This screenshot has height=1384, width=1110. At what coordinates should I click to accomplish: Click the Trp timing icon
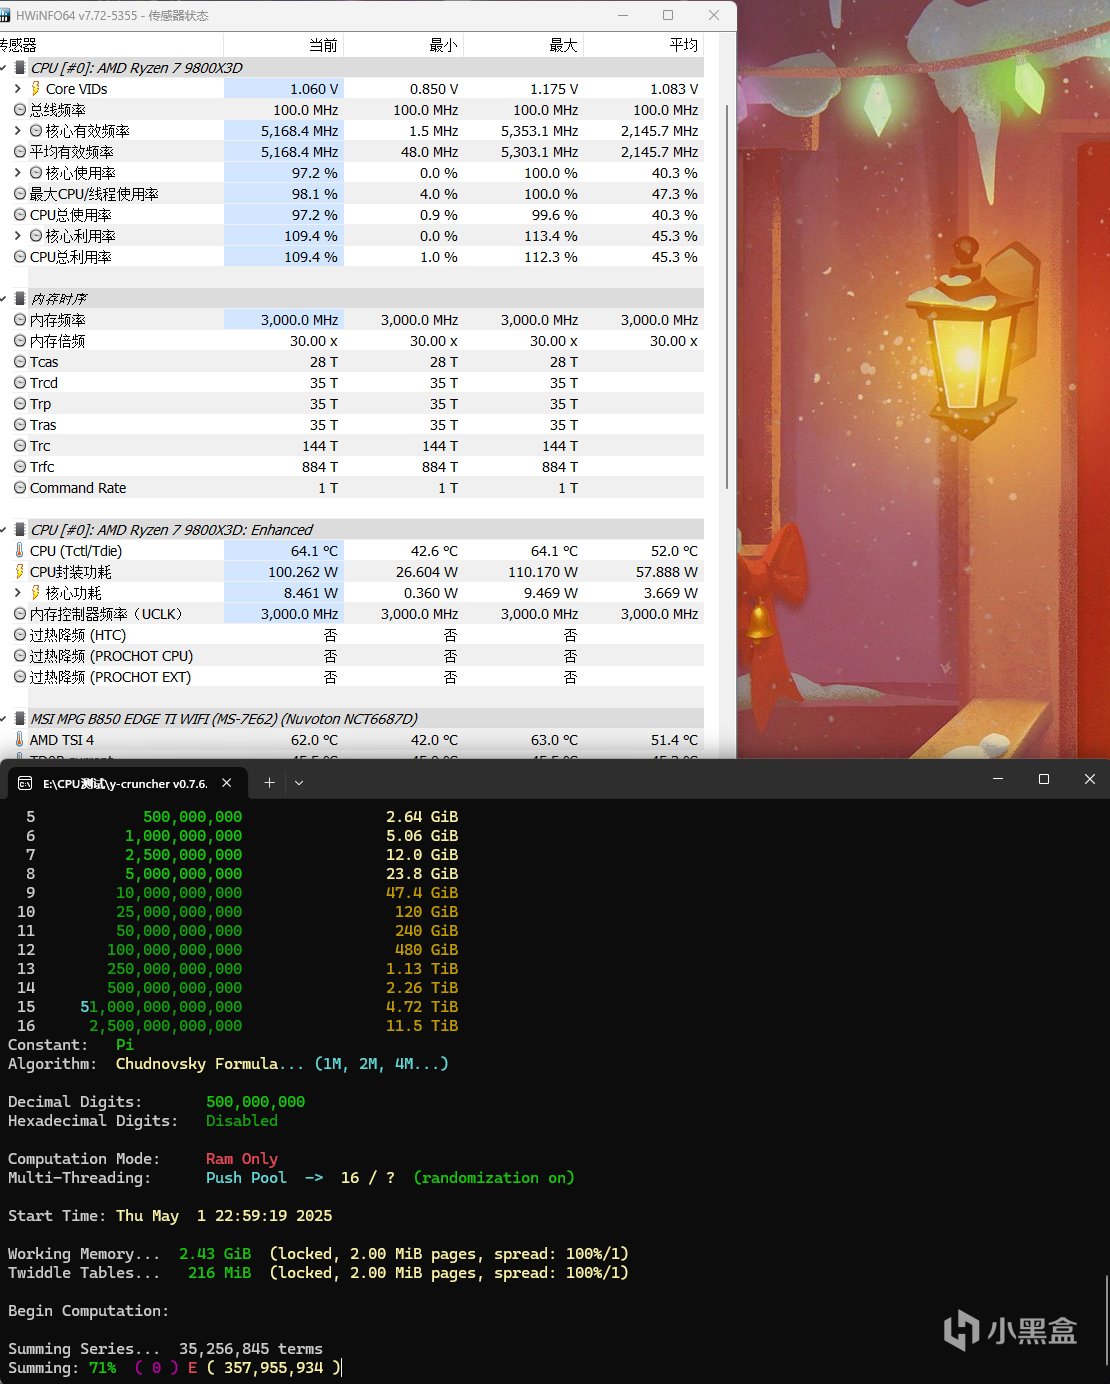pos(20,404)
